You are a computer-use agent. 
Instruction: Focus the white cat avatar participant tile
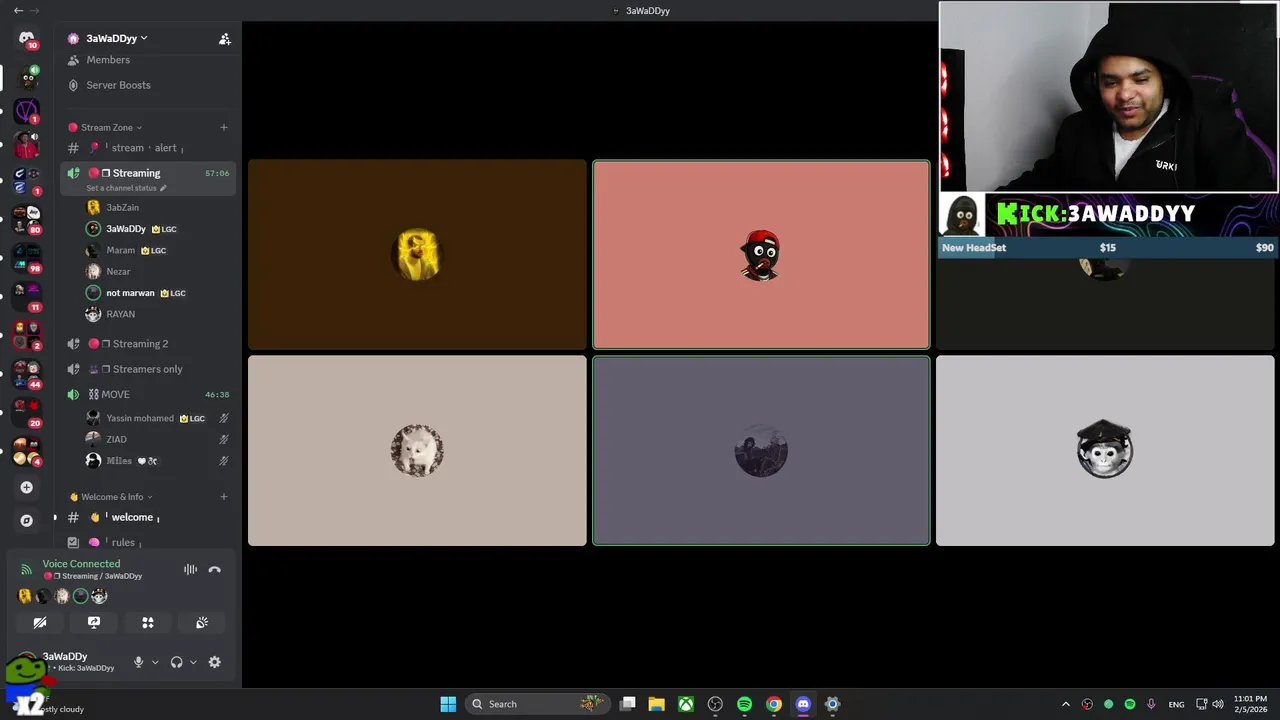tap(417, 451)
